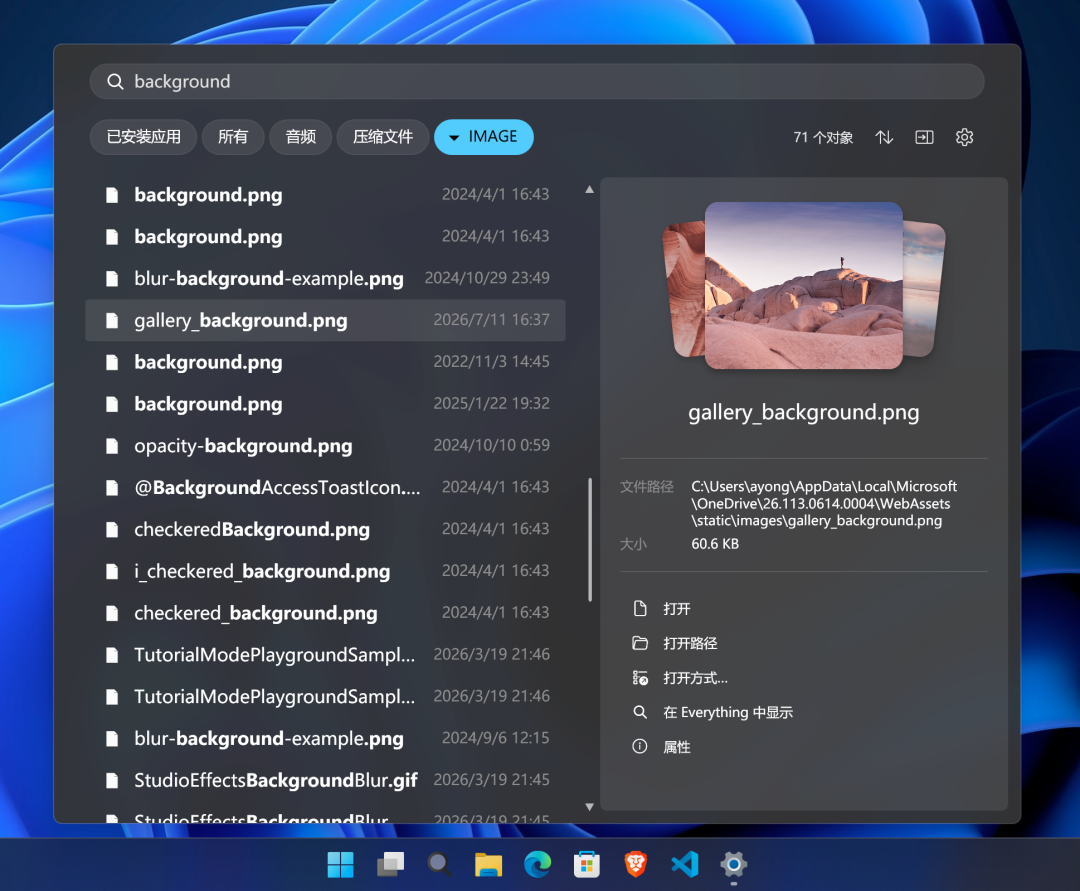Open settings via the gear icon in toolbar
Image resolution: width=1080 pixels, height=891 pixels.
[964, 137]
